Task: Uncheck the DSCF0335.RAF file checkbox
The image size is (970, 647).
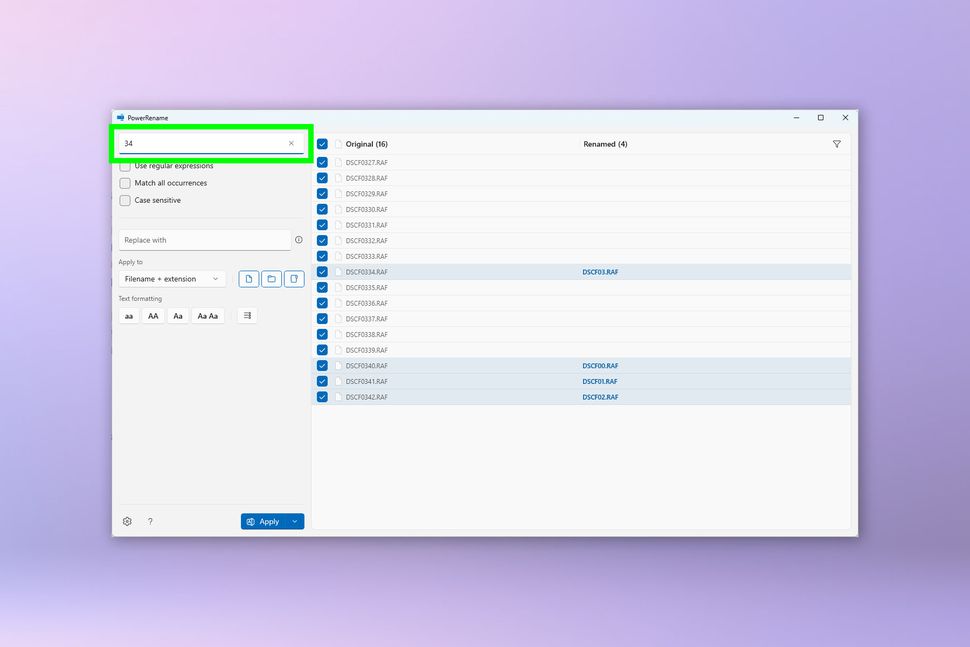Action: [322, 287]
